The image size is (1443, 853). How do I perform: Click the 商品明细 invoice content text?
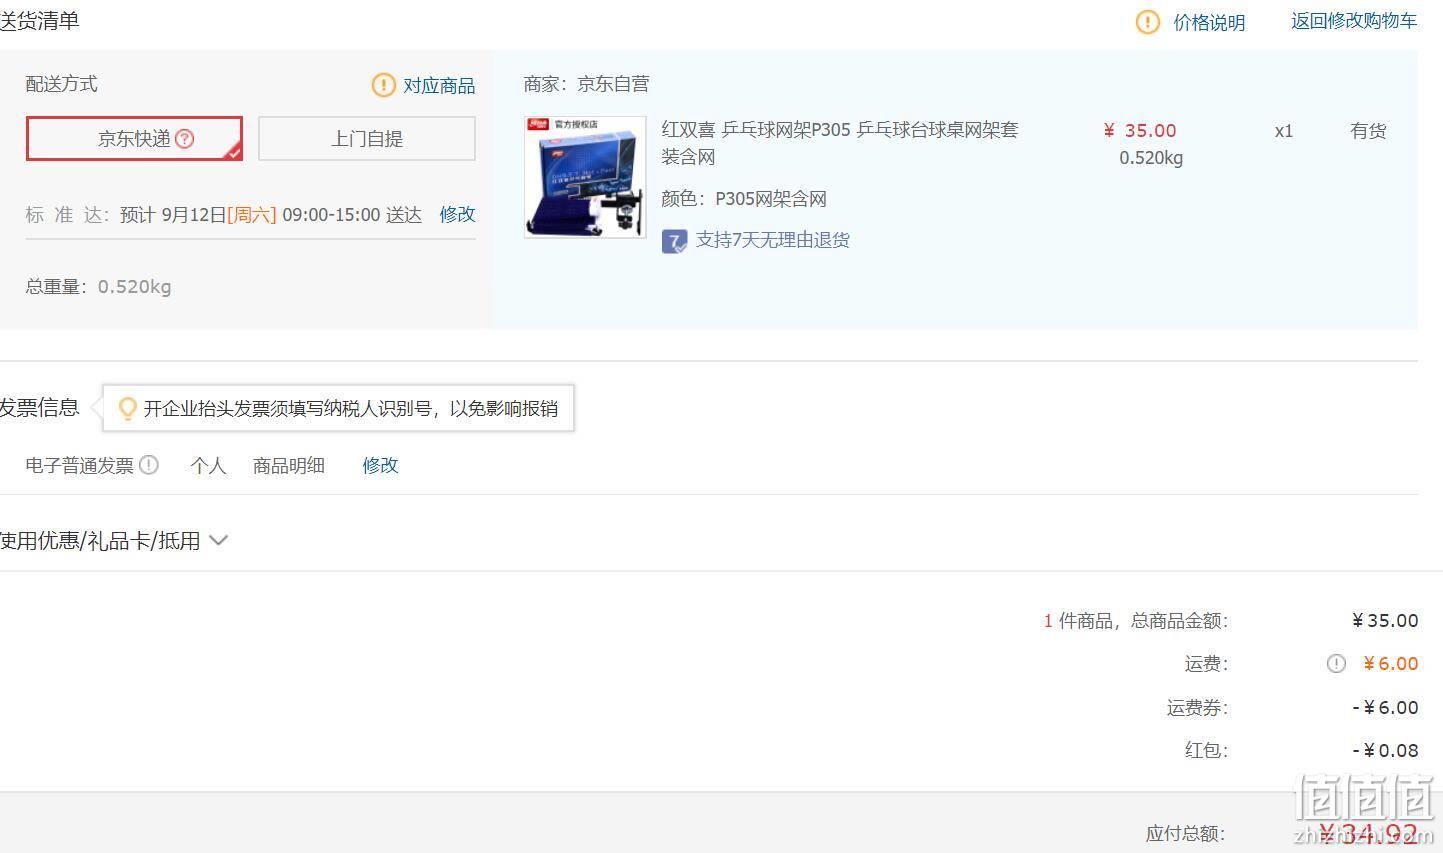(289, 465)
